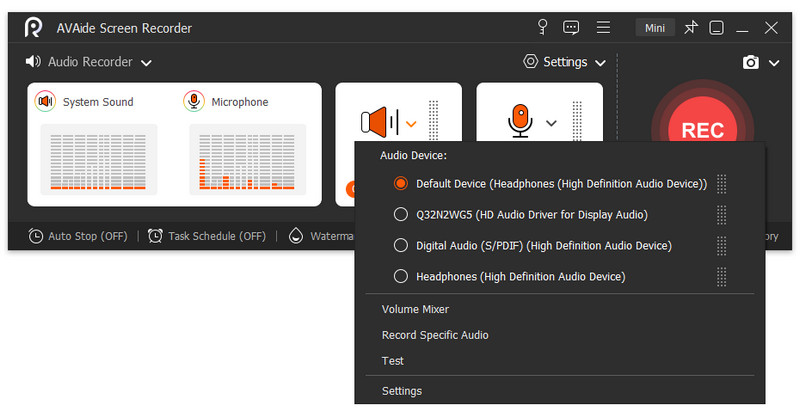Expand the snapshot options arrow

point(774,63)
